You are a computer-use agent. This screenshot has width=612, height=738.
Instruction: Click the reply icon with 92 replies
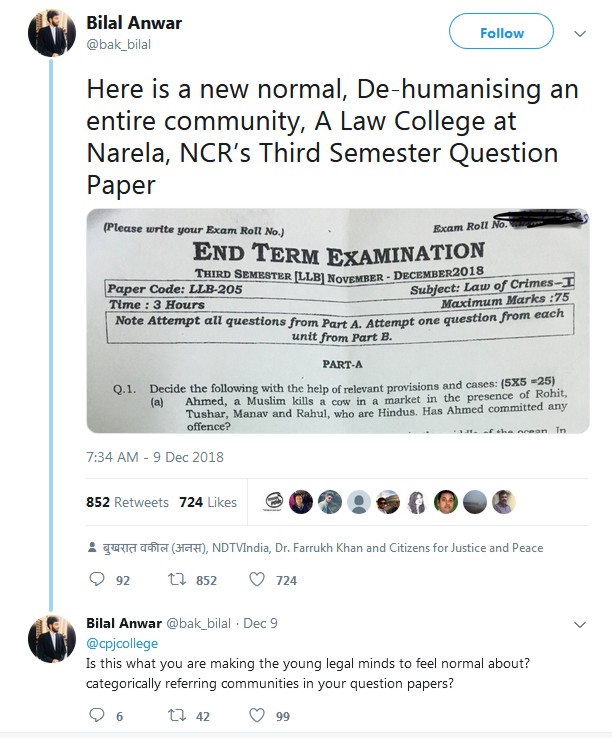pyautogui.click(x=97, y=579)
